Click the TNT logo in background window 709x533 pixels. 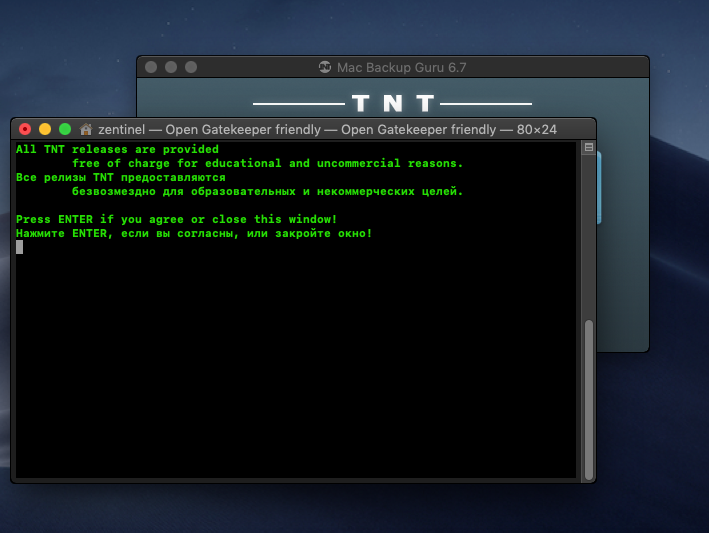(x=392, y=103)
